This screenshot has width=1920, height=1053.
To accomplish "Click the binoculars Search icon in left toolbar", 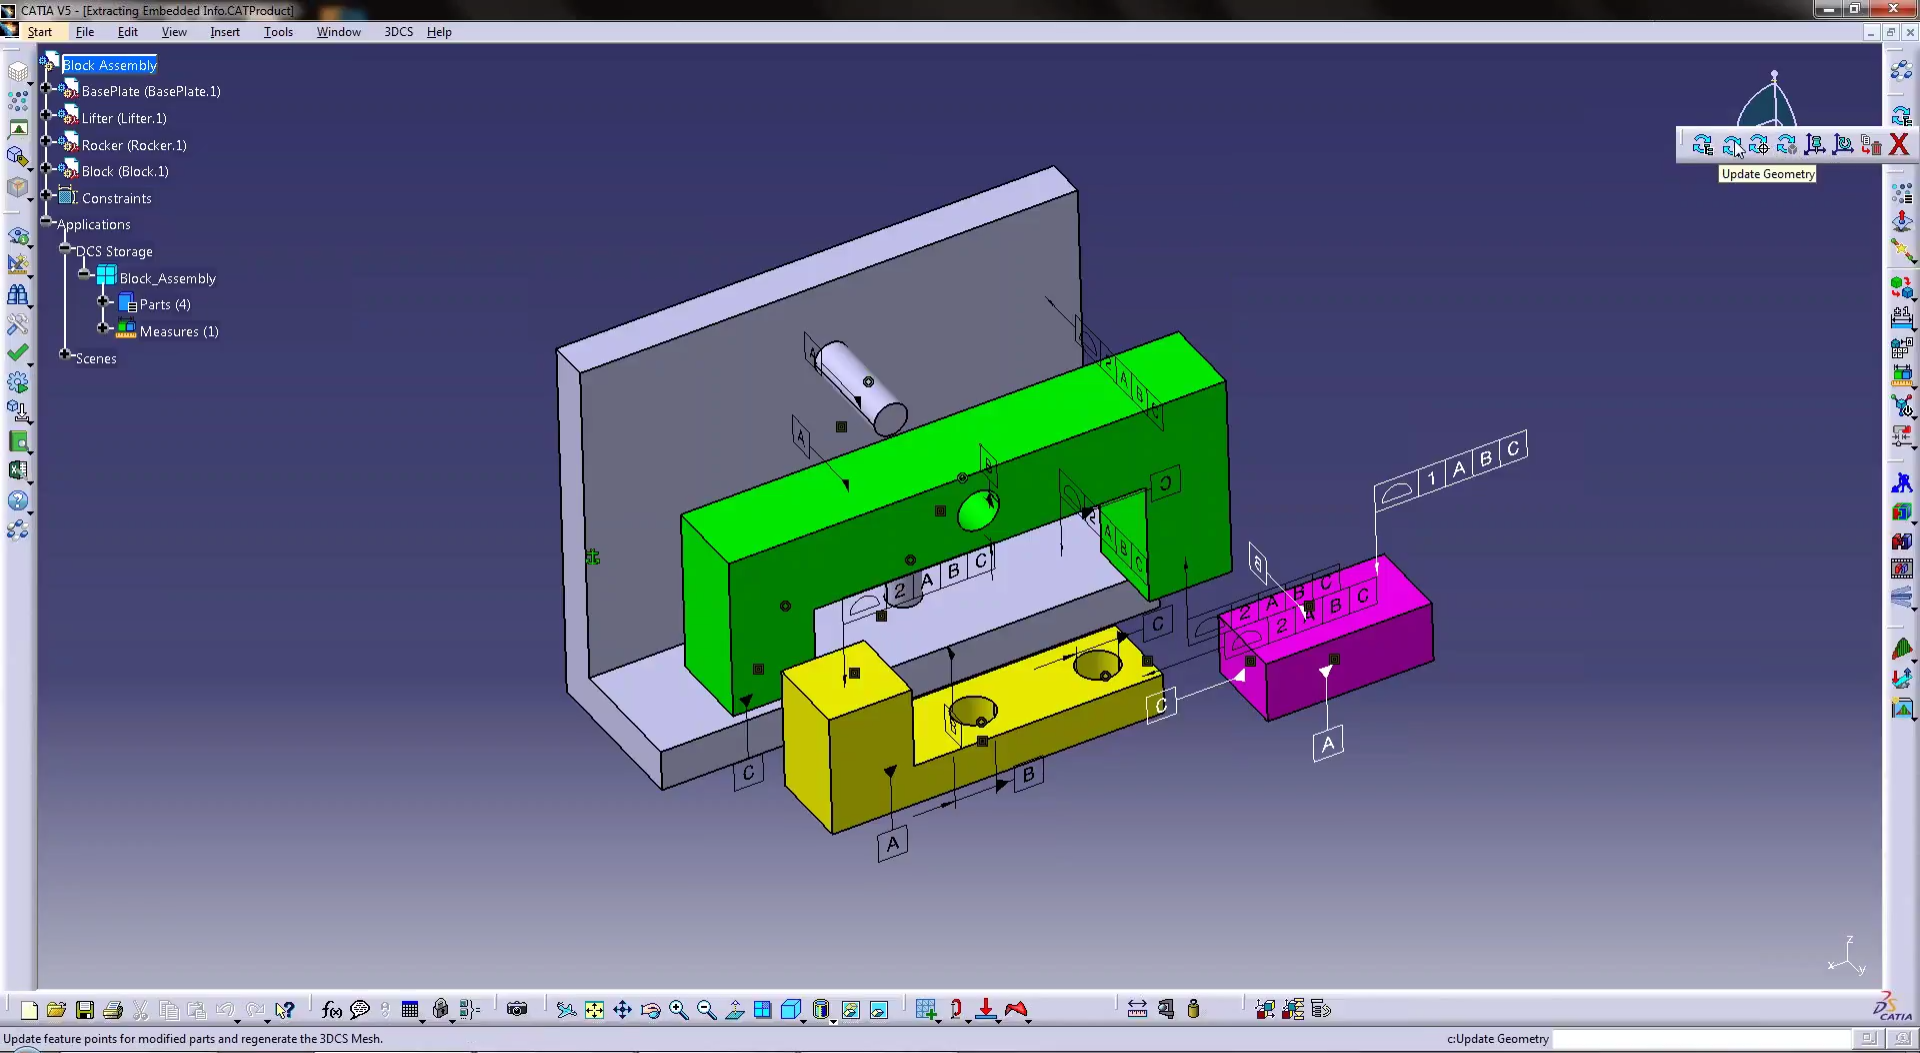I will 19,293.
